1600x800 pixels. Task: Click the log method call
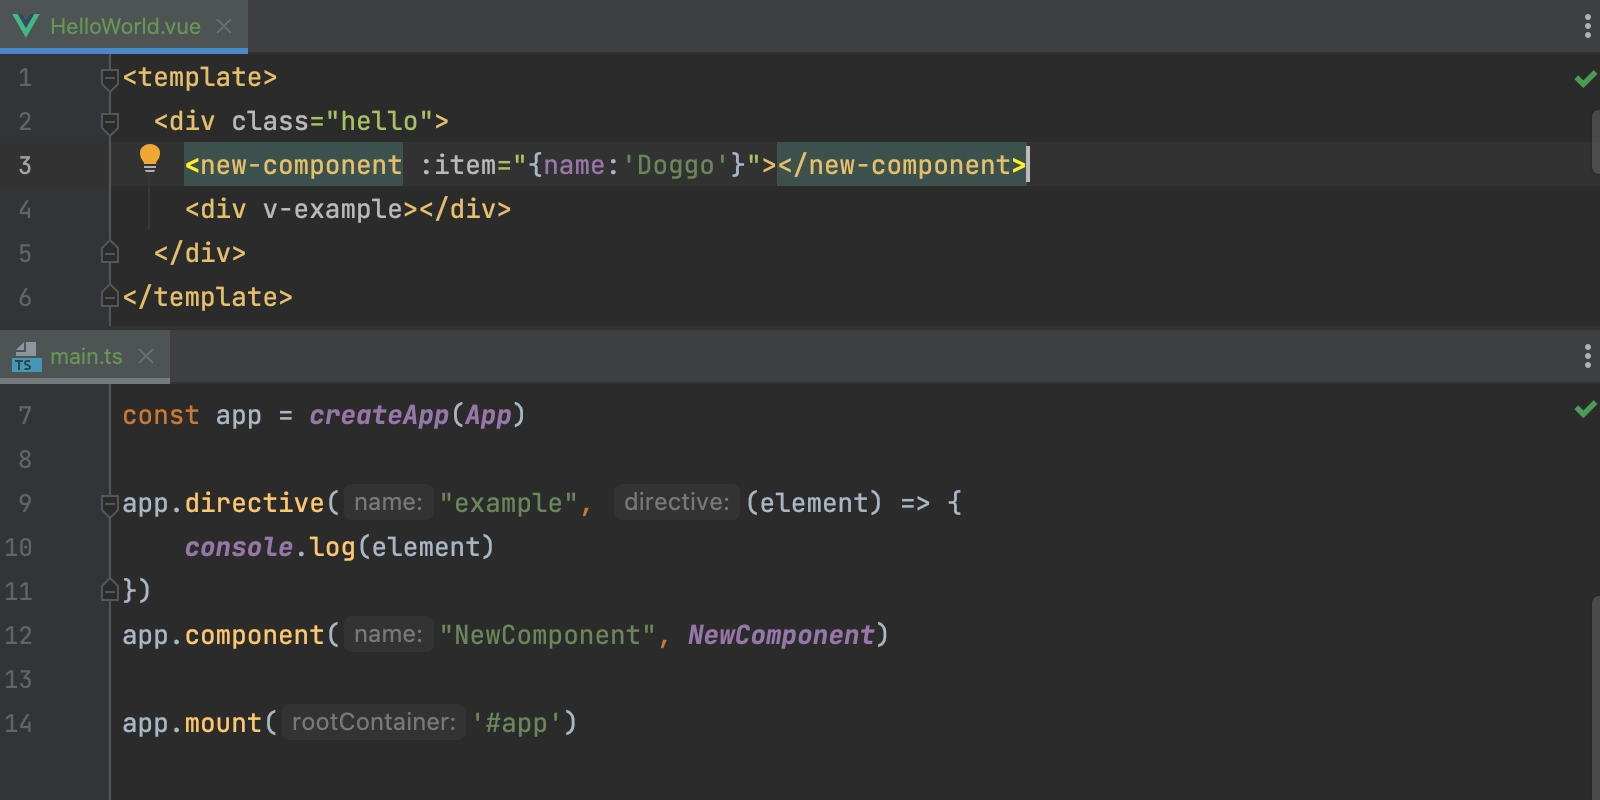[x=332, y=547]
